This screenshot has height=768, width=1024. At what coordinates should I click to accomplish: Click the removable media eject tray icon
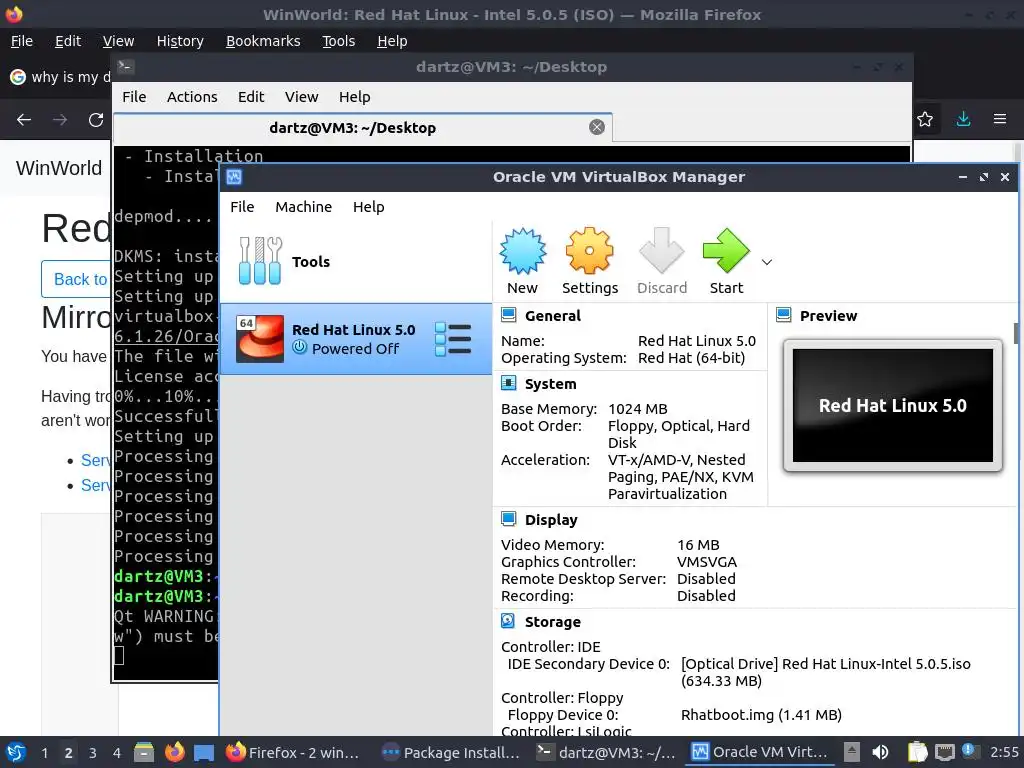[852, 752]
